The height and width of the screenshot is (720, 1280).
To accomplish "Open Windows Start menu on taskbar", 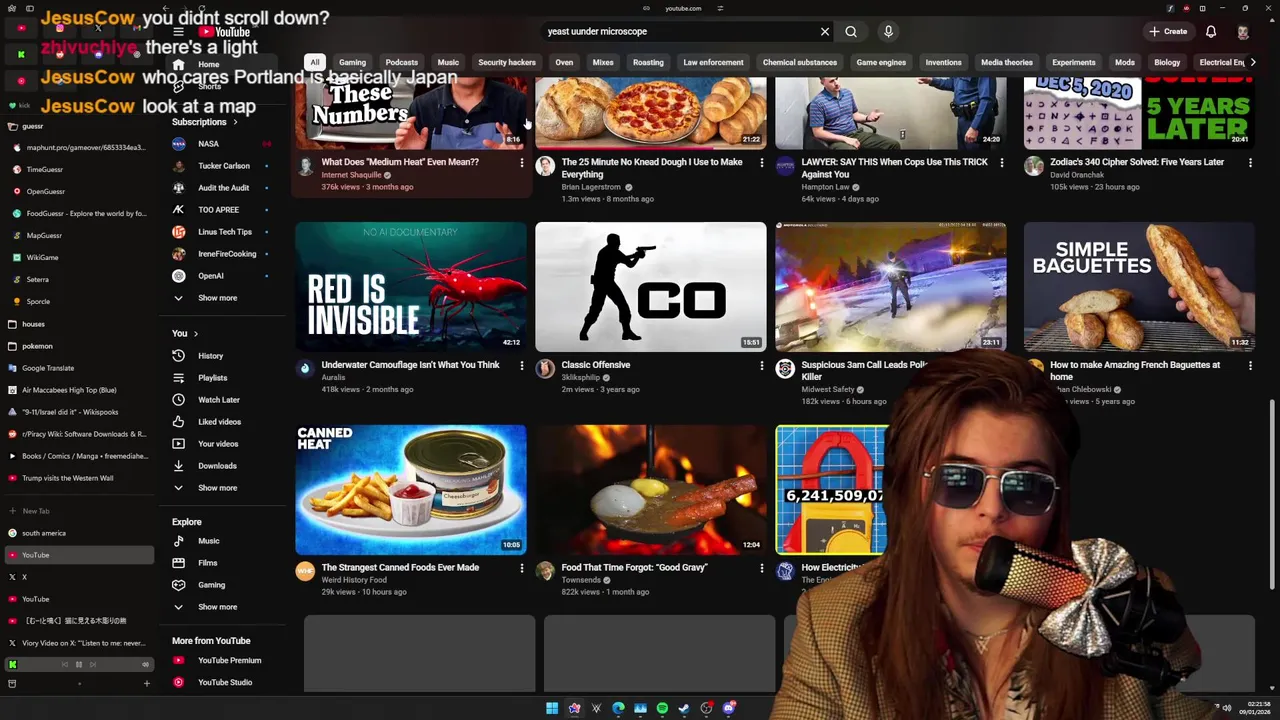I will 552,708.
